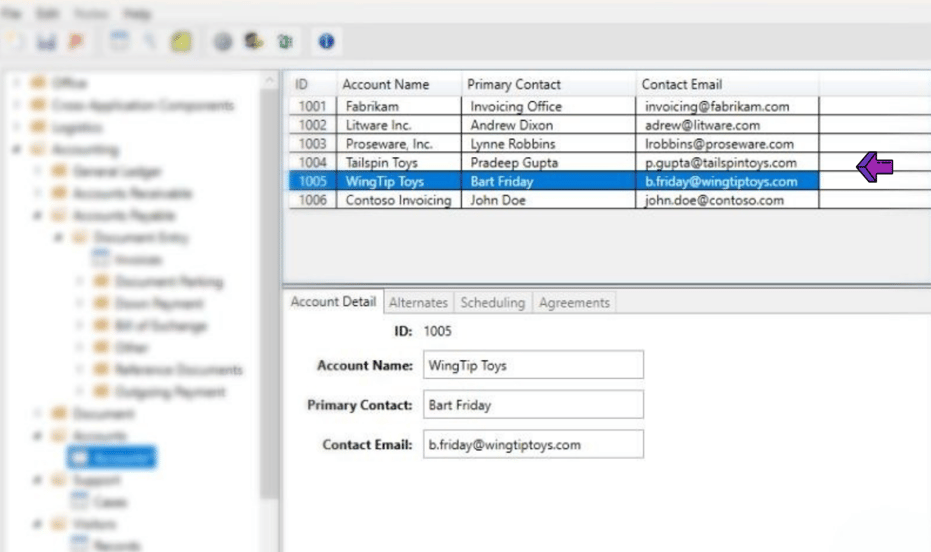Click the blank-page New toolbar icon
This screenshot has height=552, width=931.
click(15, 42)
